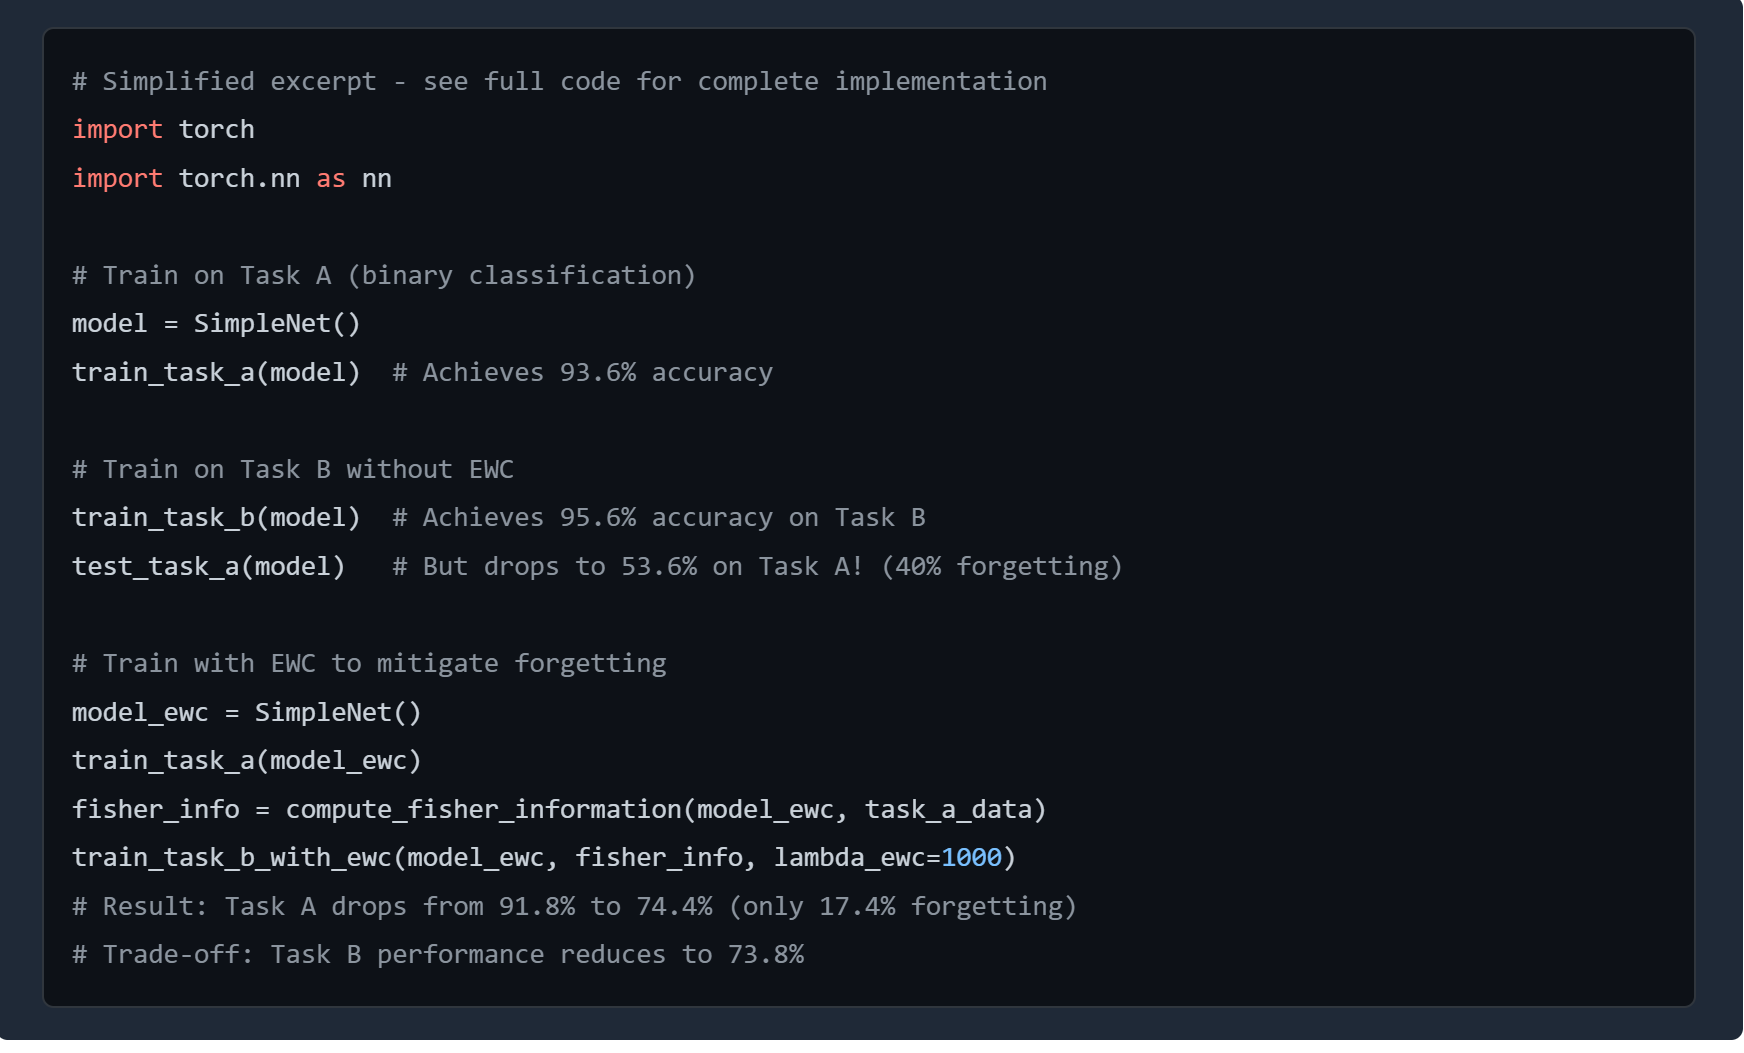1744x1053 pixels.
Task: Click the 'import torch' line
Action: coord(163,130)
